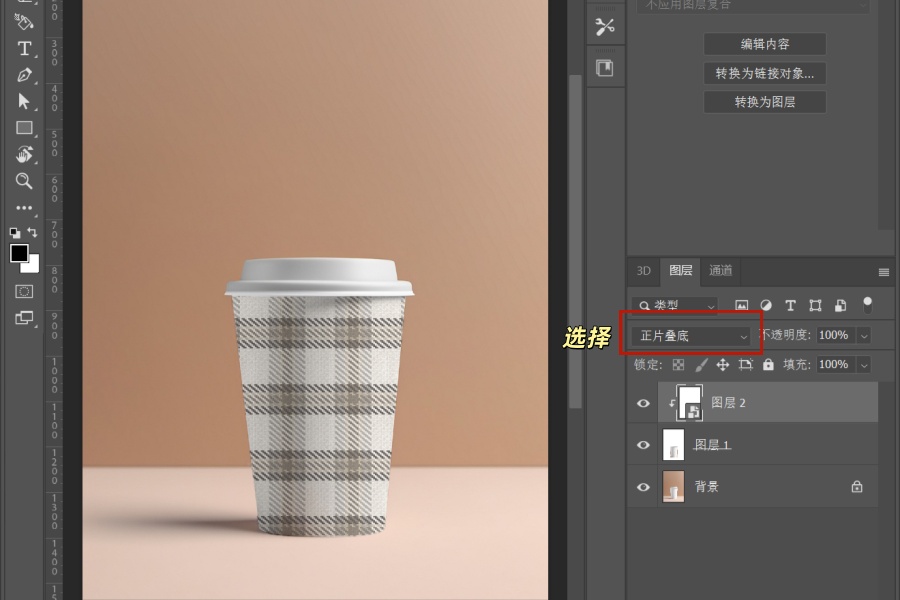This screenshot has height=600, width=900.
Task: Click the 转换为链接对象 button
Action: click(x=765, y=73)
